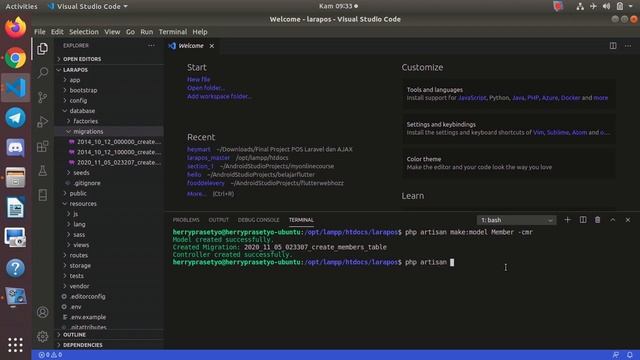The width and height of the screenshot is (640, 360).
Task: Open the Source Control view
Action: point(42,97)
